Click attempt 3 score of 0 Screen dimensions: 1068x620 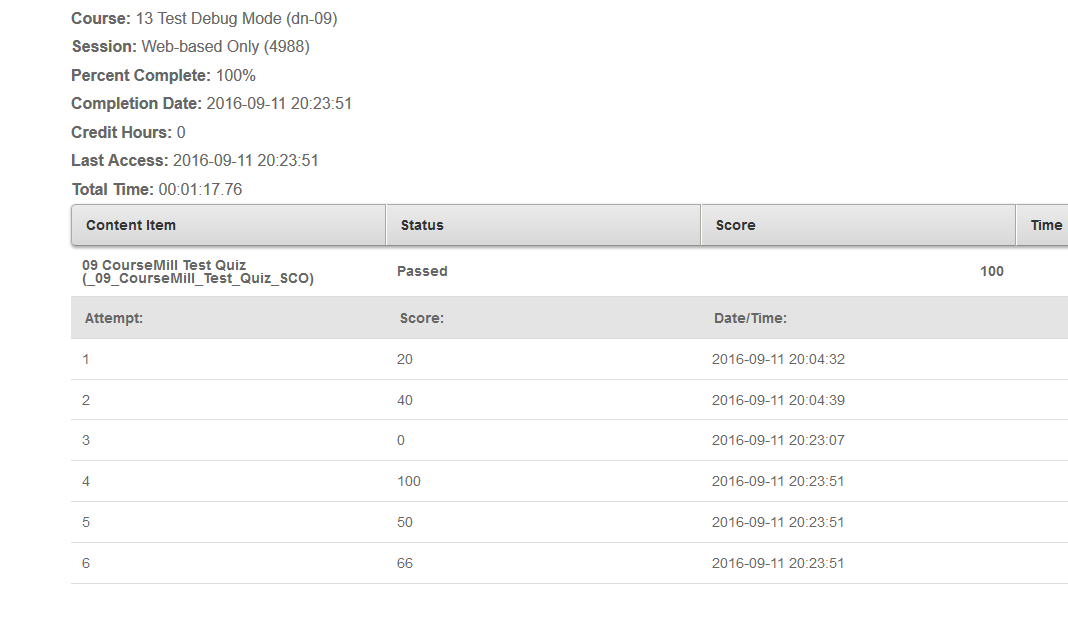pos(400,440)
